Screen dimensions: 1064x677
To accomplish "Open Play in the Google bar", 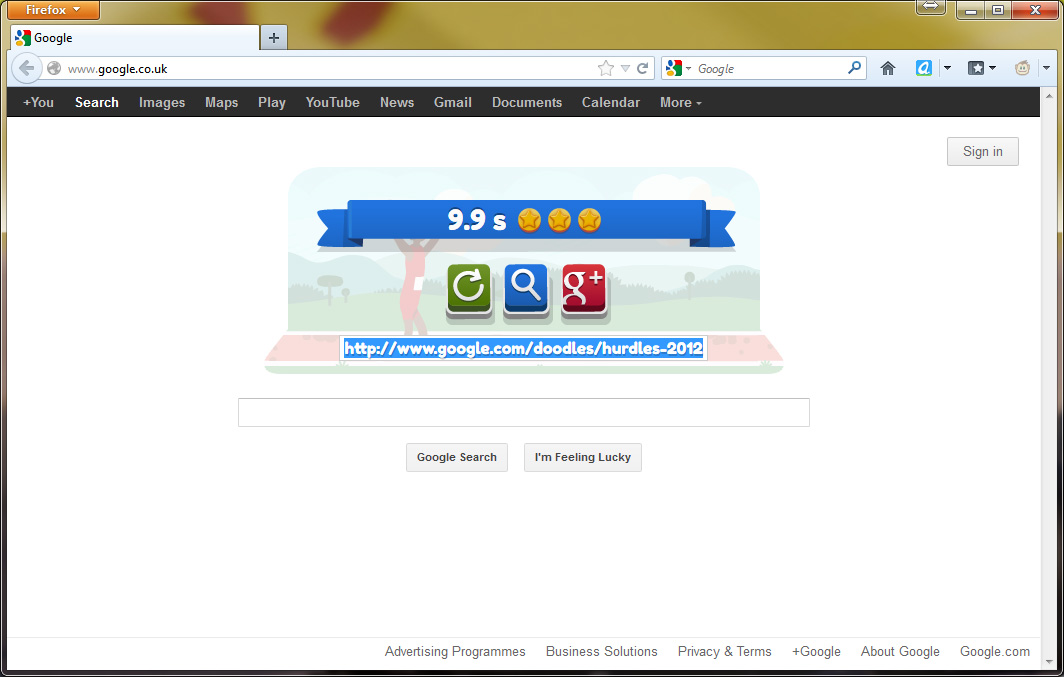I will point(271,102).
